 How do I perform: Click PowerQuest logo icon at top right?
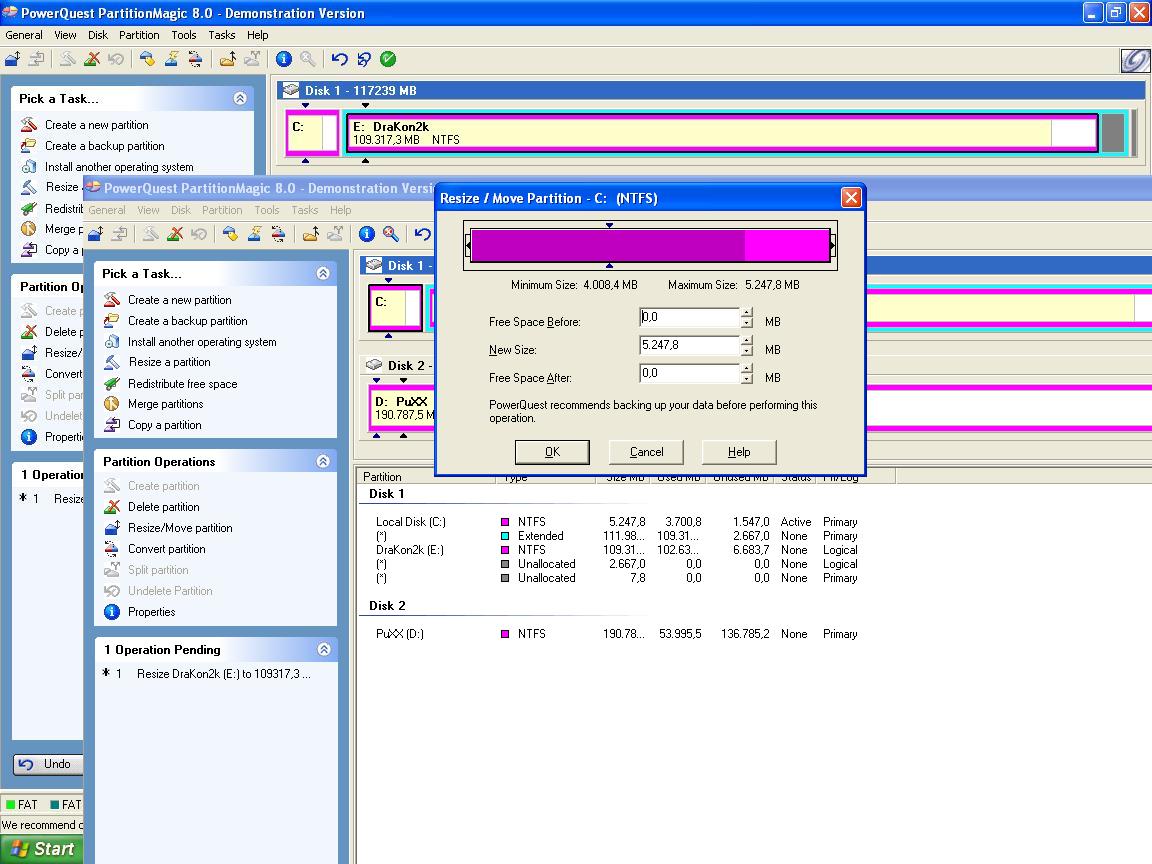(x=1134, y=60)
